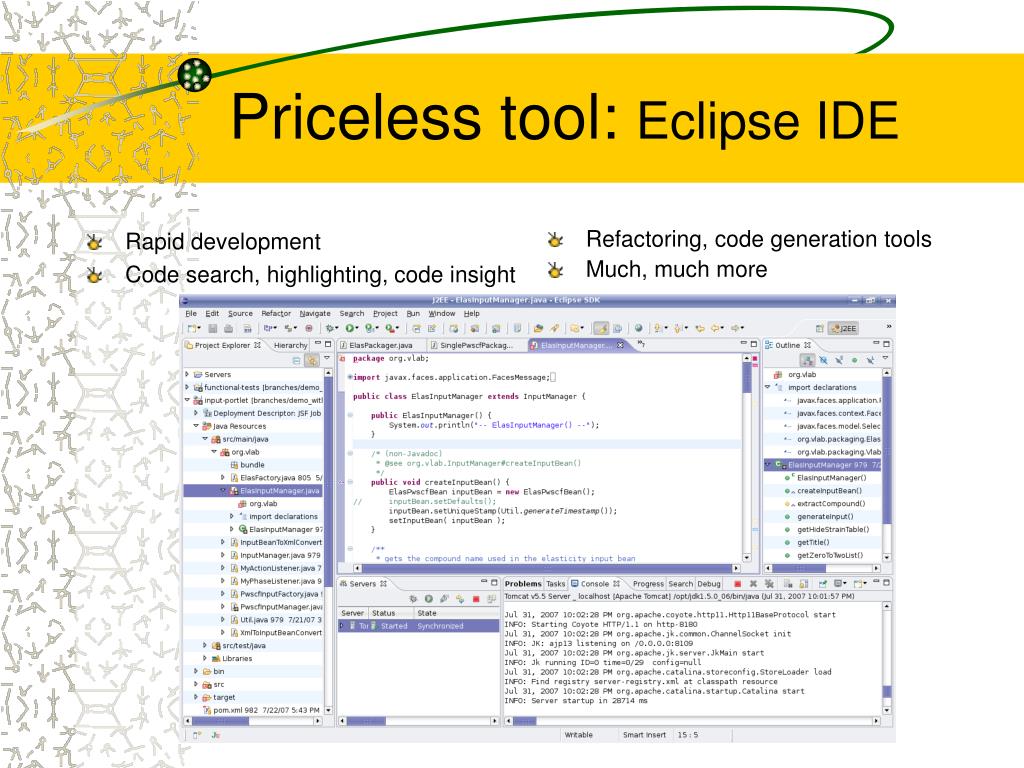The width and height of the screenshot is (1024, 768).
Task: Click the Save icon in the toolbar
Action: pyautogui.click(x=212, y=328)
